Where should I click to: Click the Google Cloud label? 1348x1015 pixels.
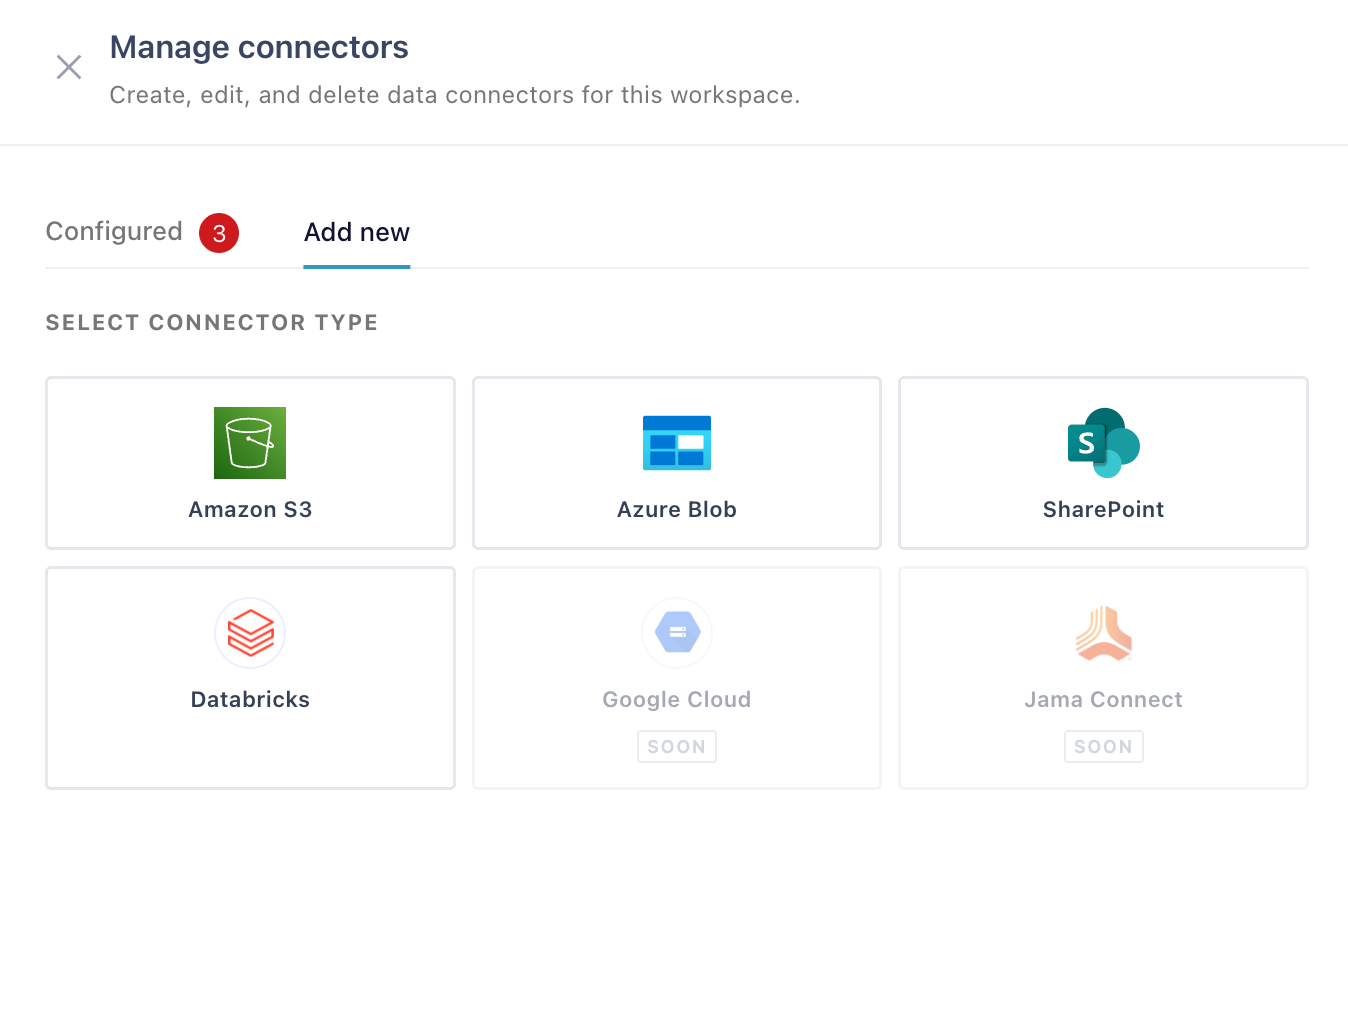677,700
